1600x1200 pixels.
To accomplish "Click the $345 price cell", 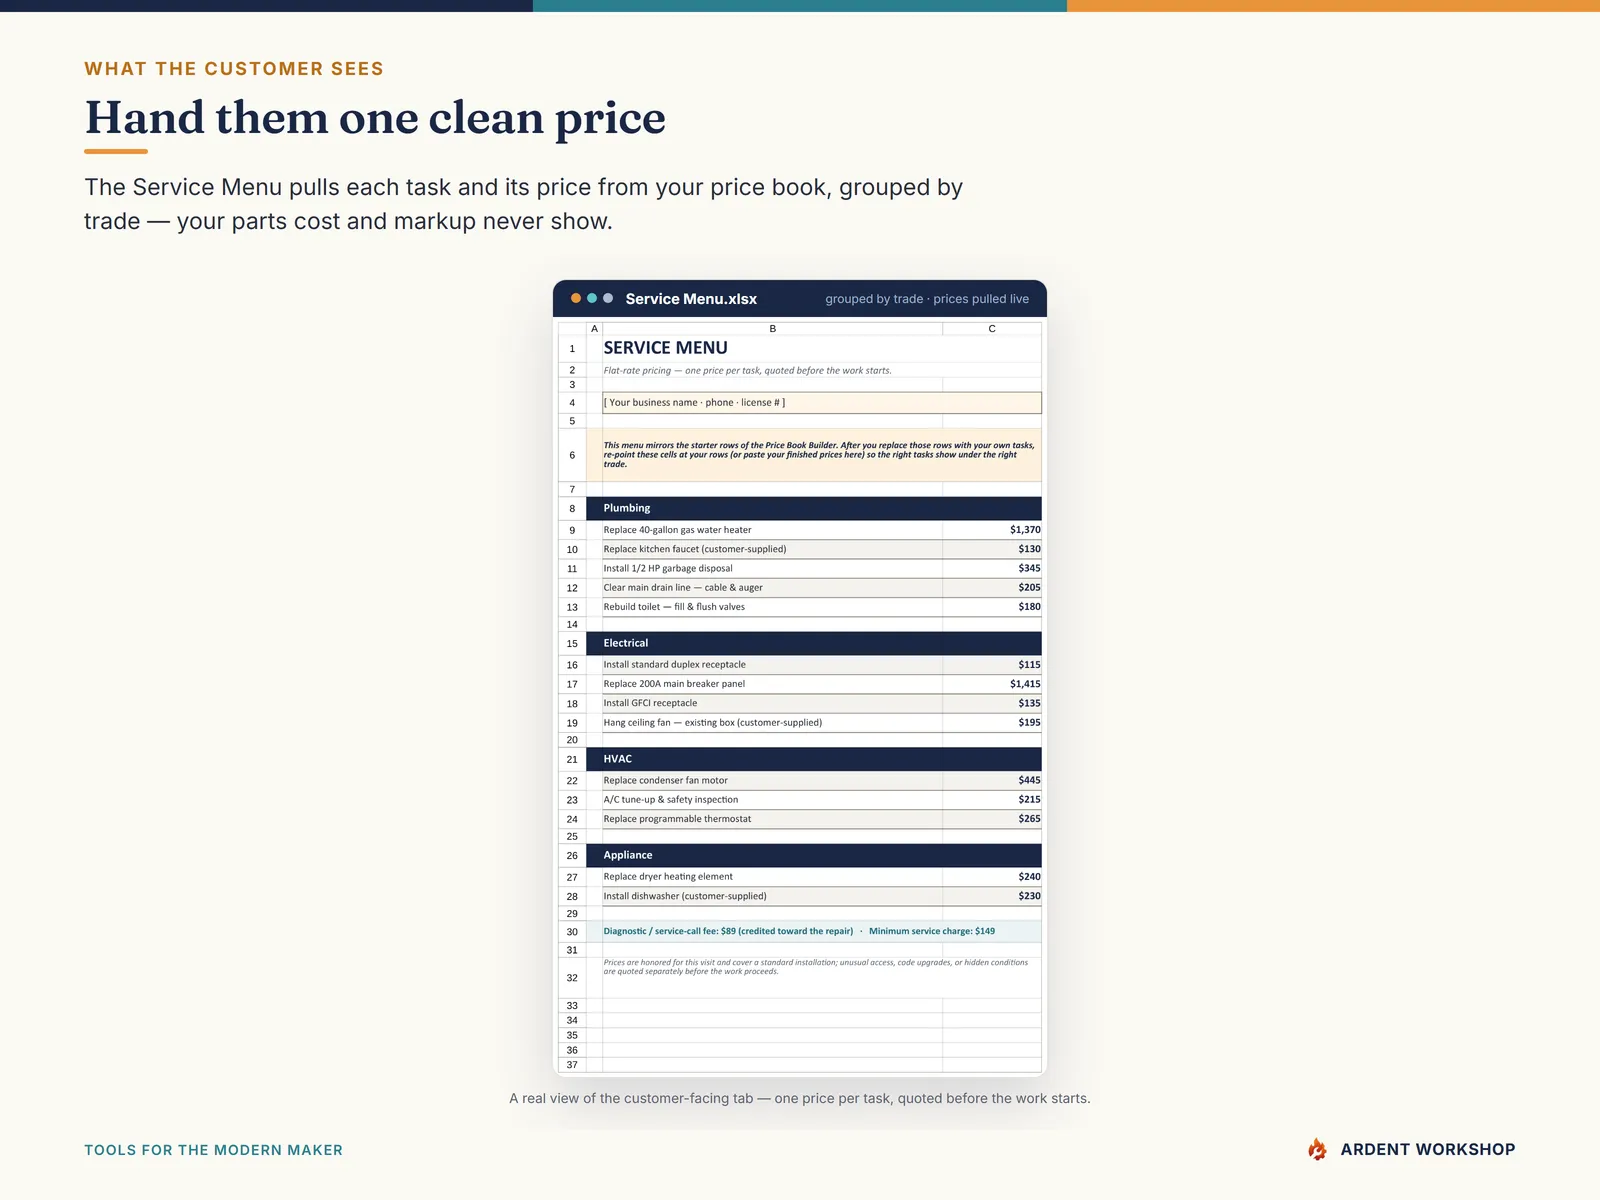I will 992,568.
